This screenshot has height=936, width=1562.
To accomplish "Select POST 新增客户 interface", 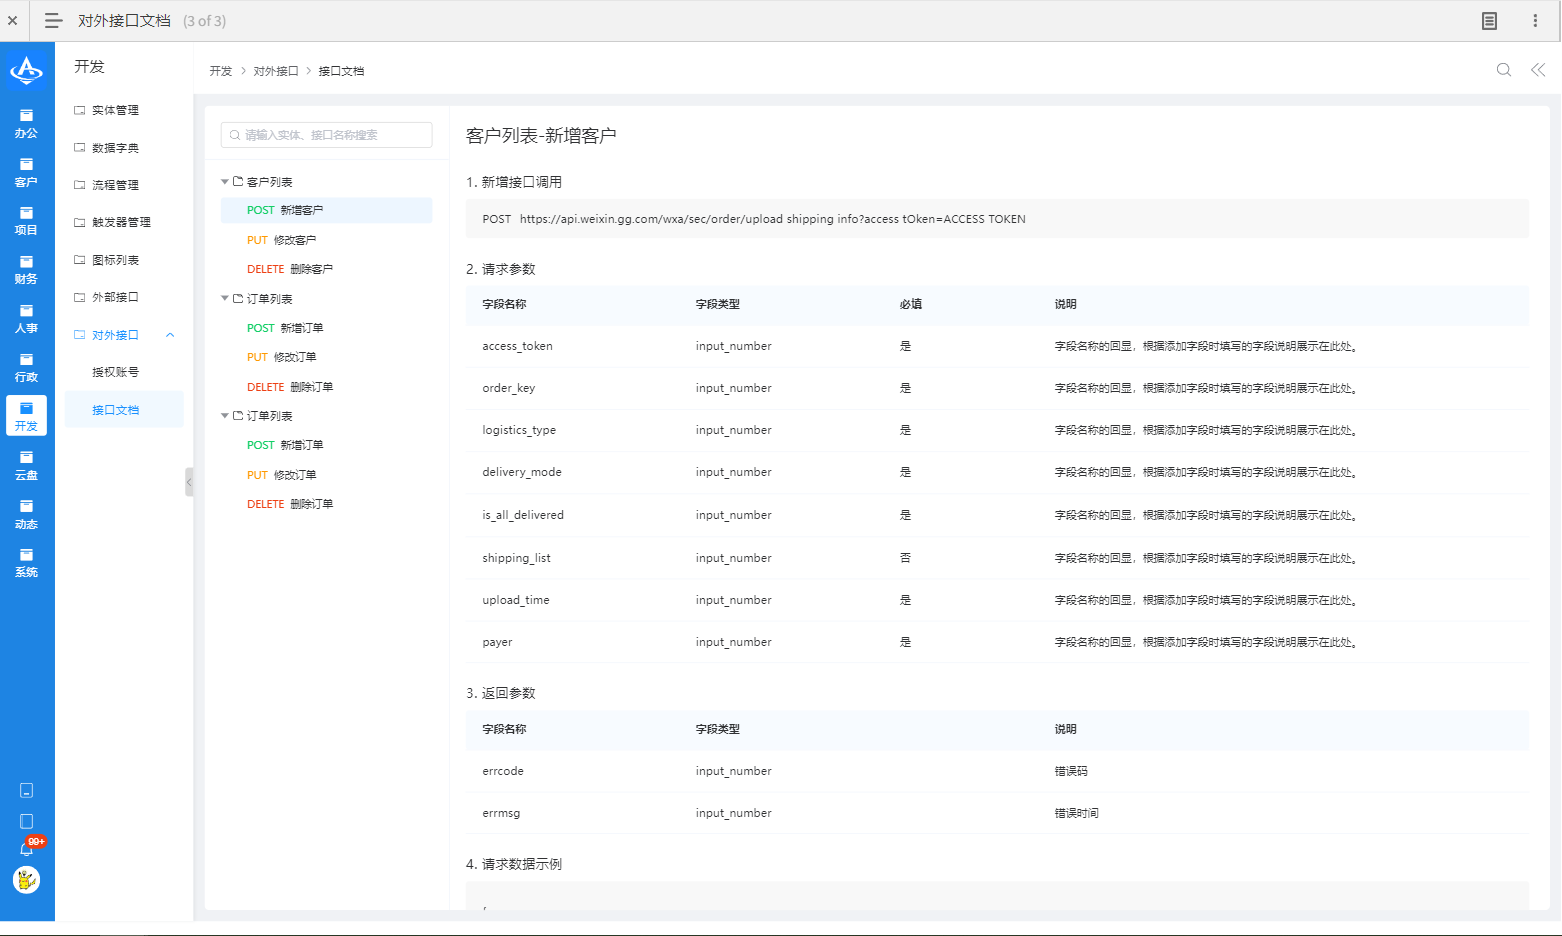I will coord(327,210).
